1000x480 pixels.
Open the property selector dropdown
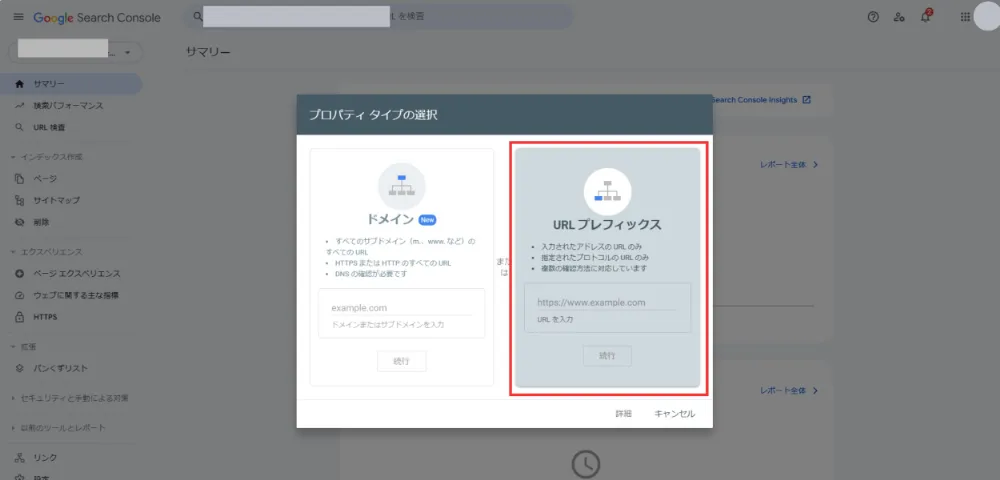(75, 52)
